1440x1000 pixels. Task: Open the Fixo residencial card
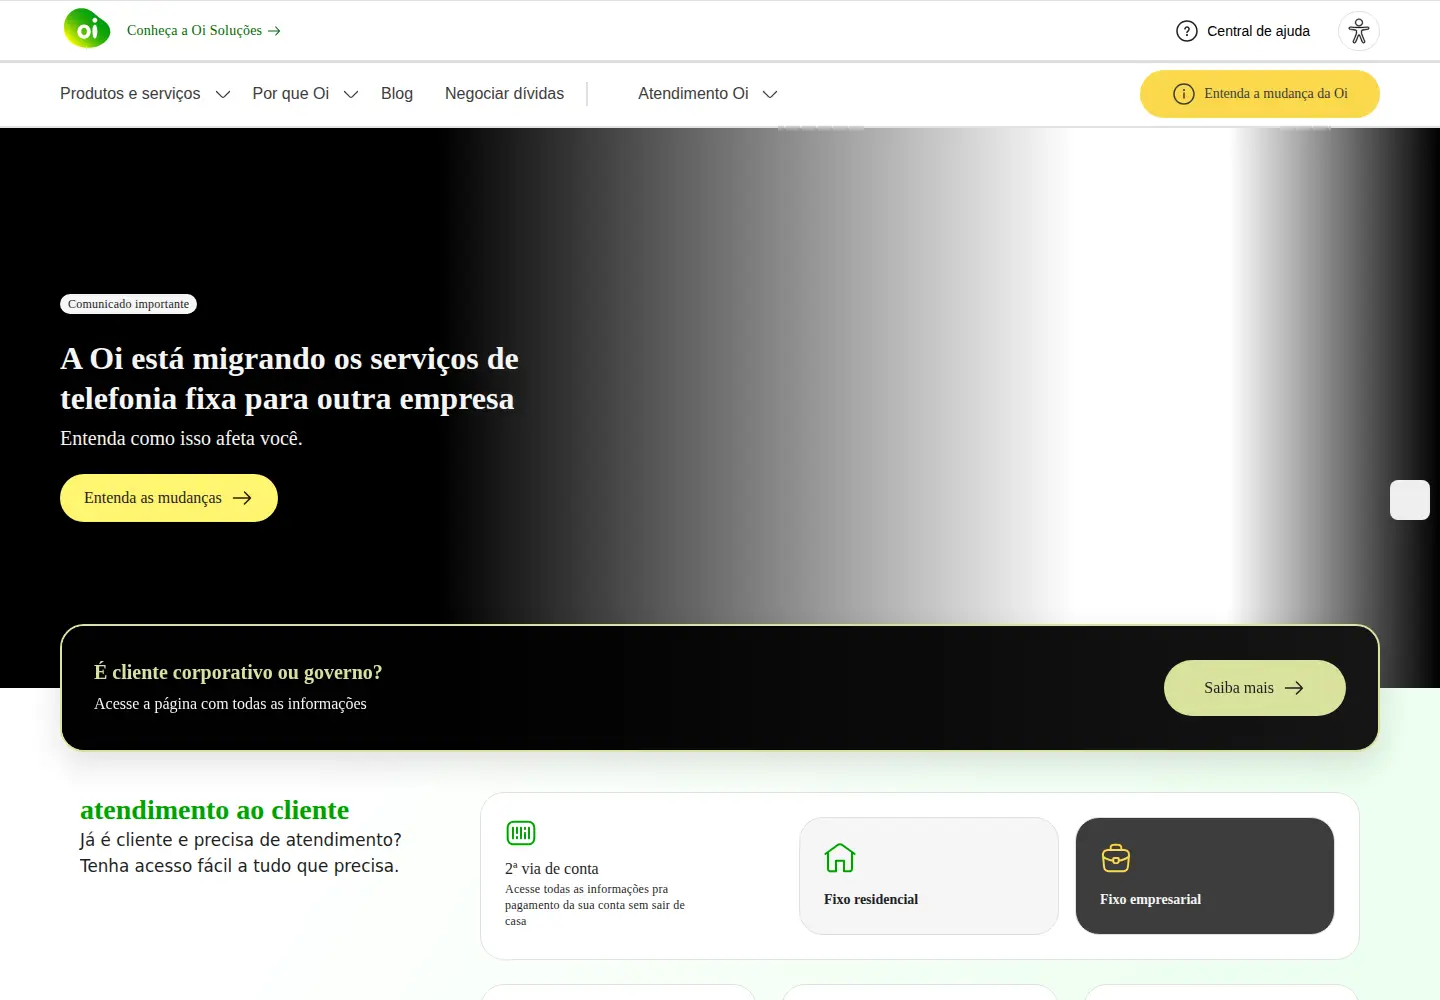pos(929,876)
